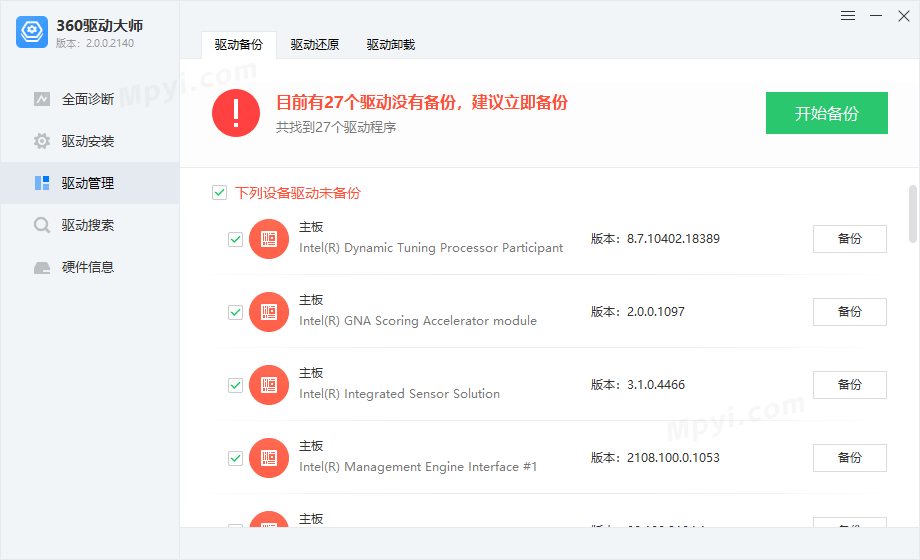Click the 全面诊断 chart icon in sidebar
The image size is (920, 560).
pyautogui.click(x=42, y=99)
